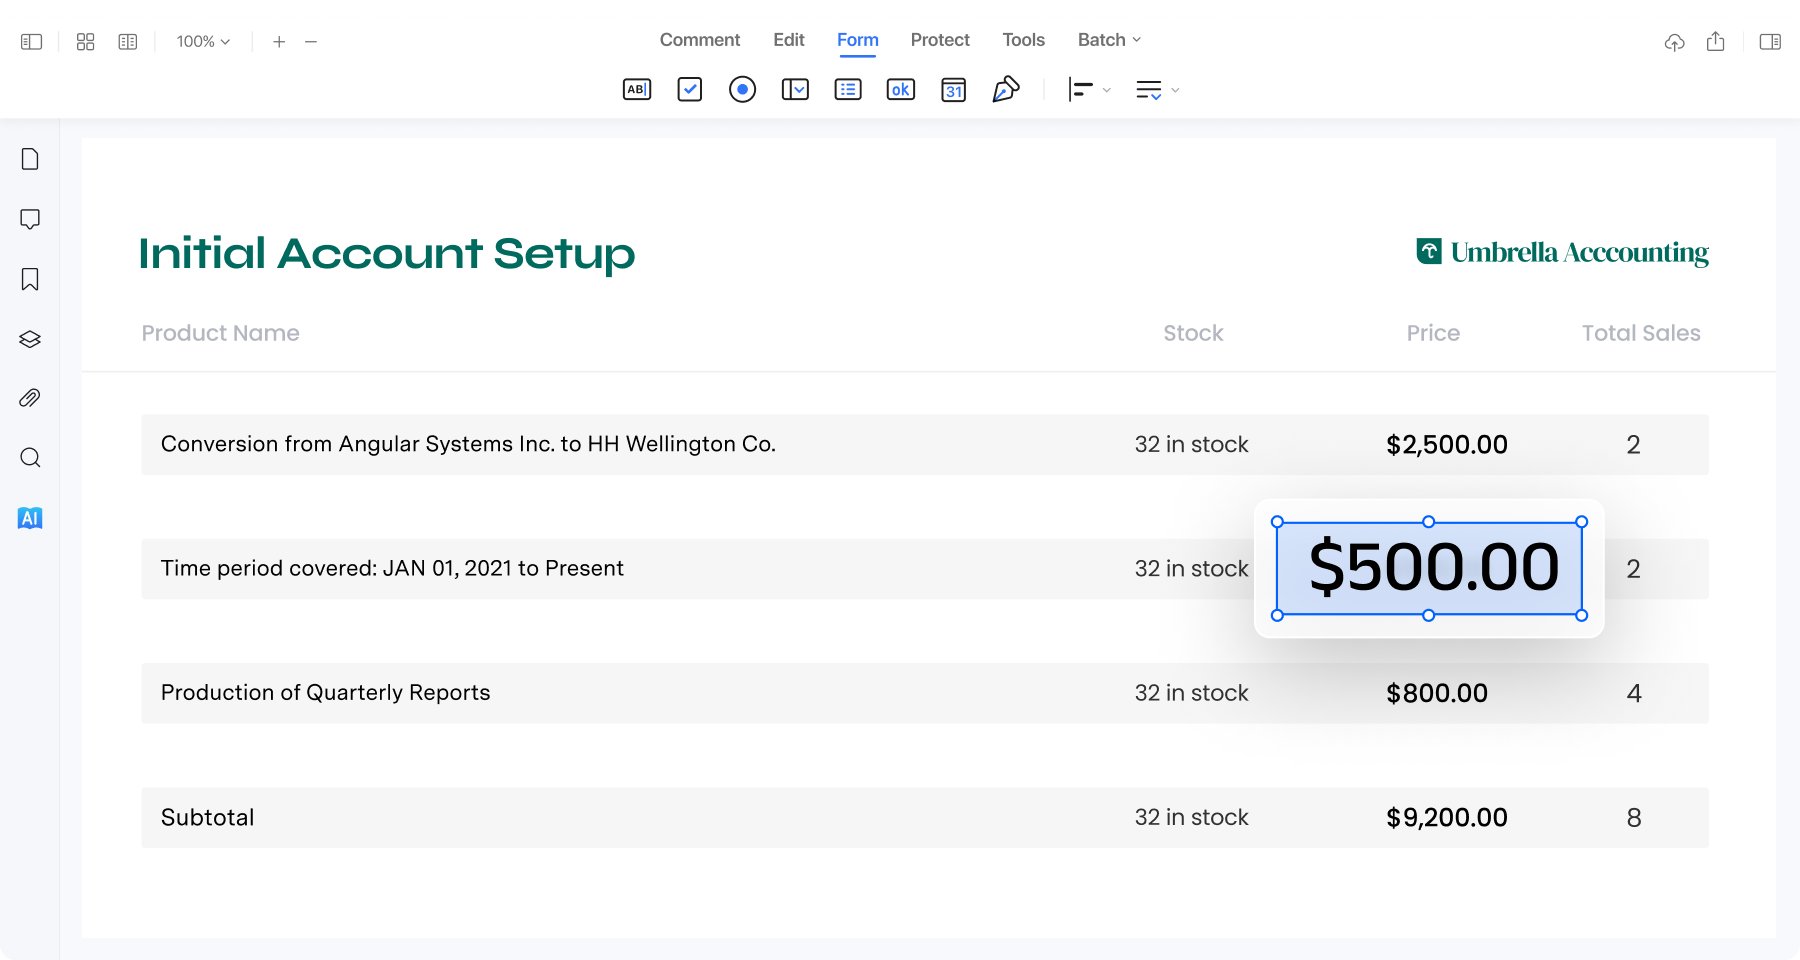The image size is (1800, 960).
Task: Open the Comment tab
Action: 700,40
